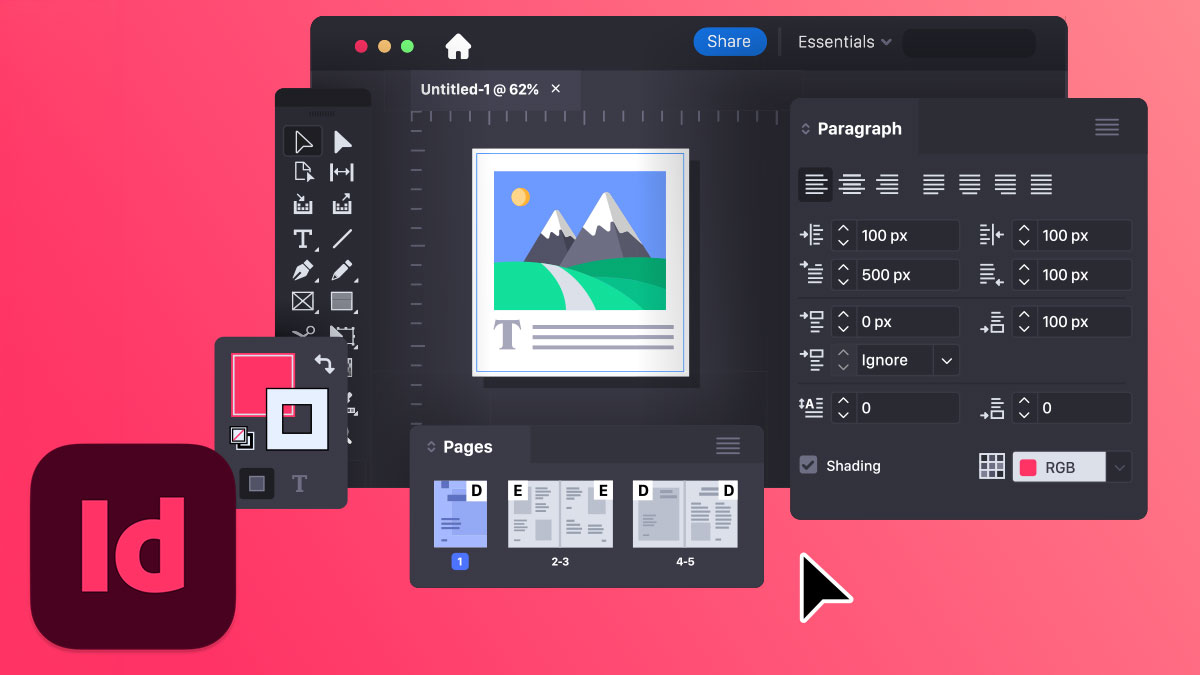Click the Ignore value box
Viewport: 1200px width, 675px height.
(895, 360)
